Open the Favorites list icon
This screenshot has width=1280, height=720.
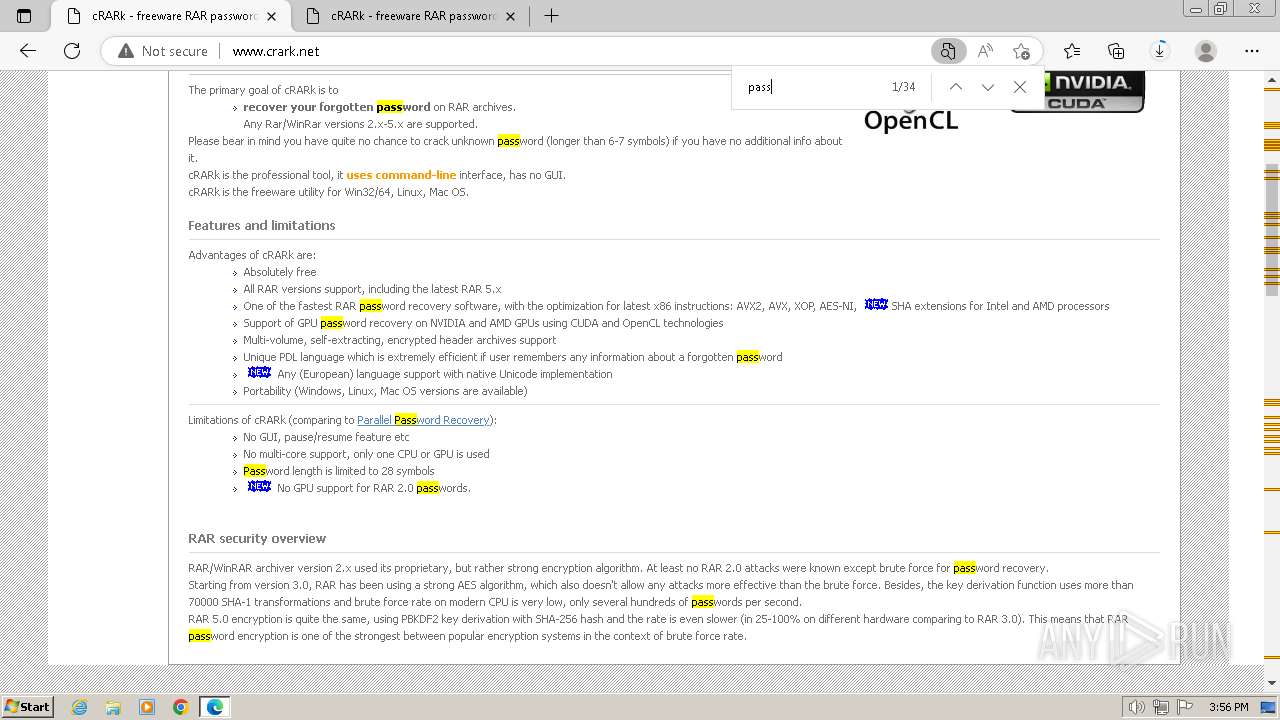[1072, 51]
